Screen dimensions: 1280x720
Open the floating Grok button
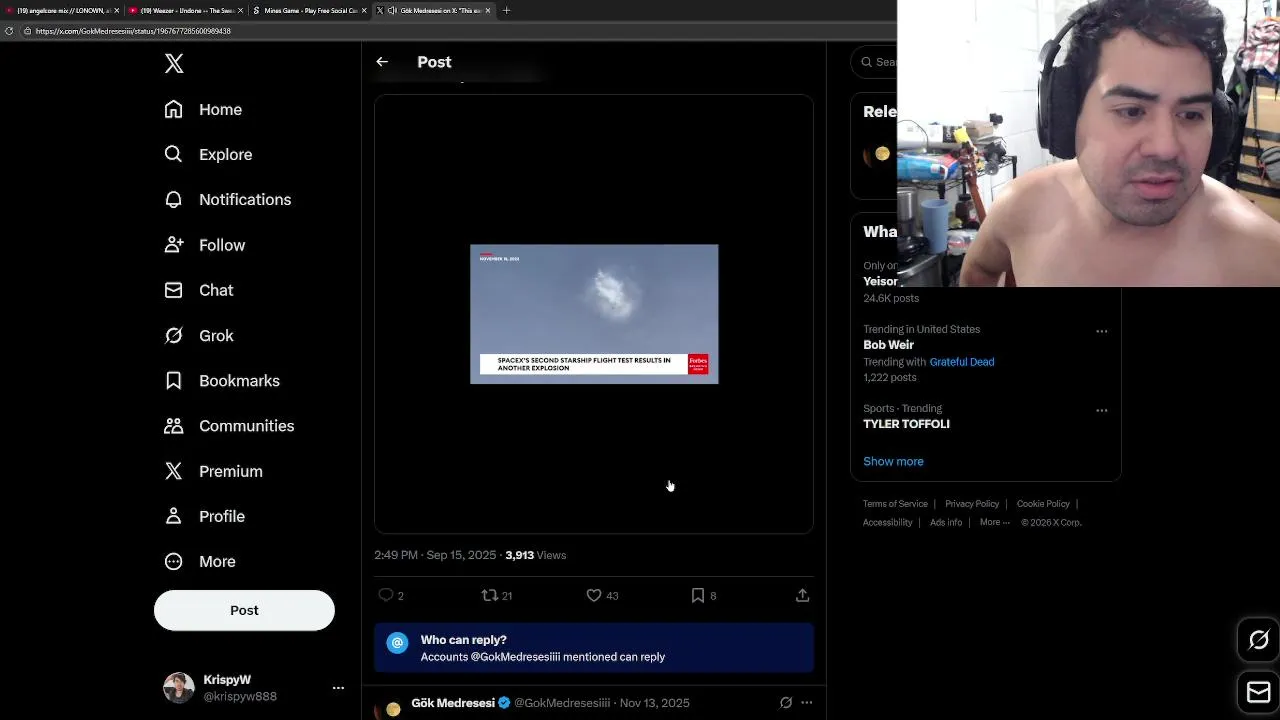click(1259, 640)
